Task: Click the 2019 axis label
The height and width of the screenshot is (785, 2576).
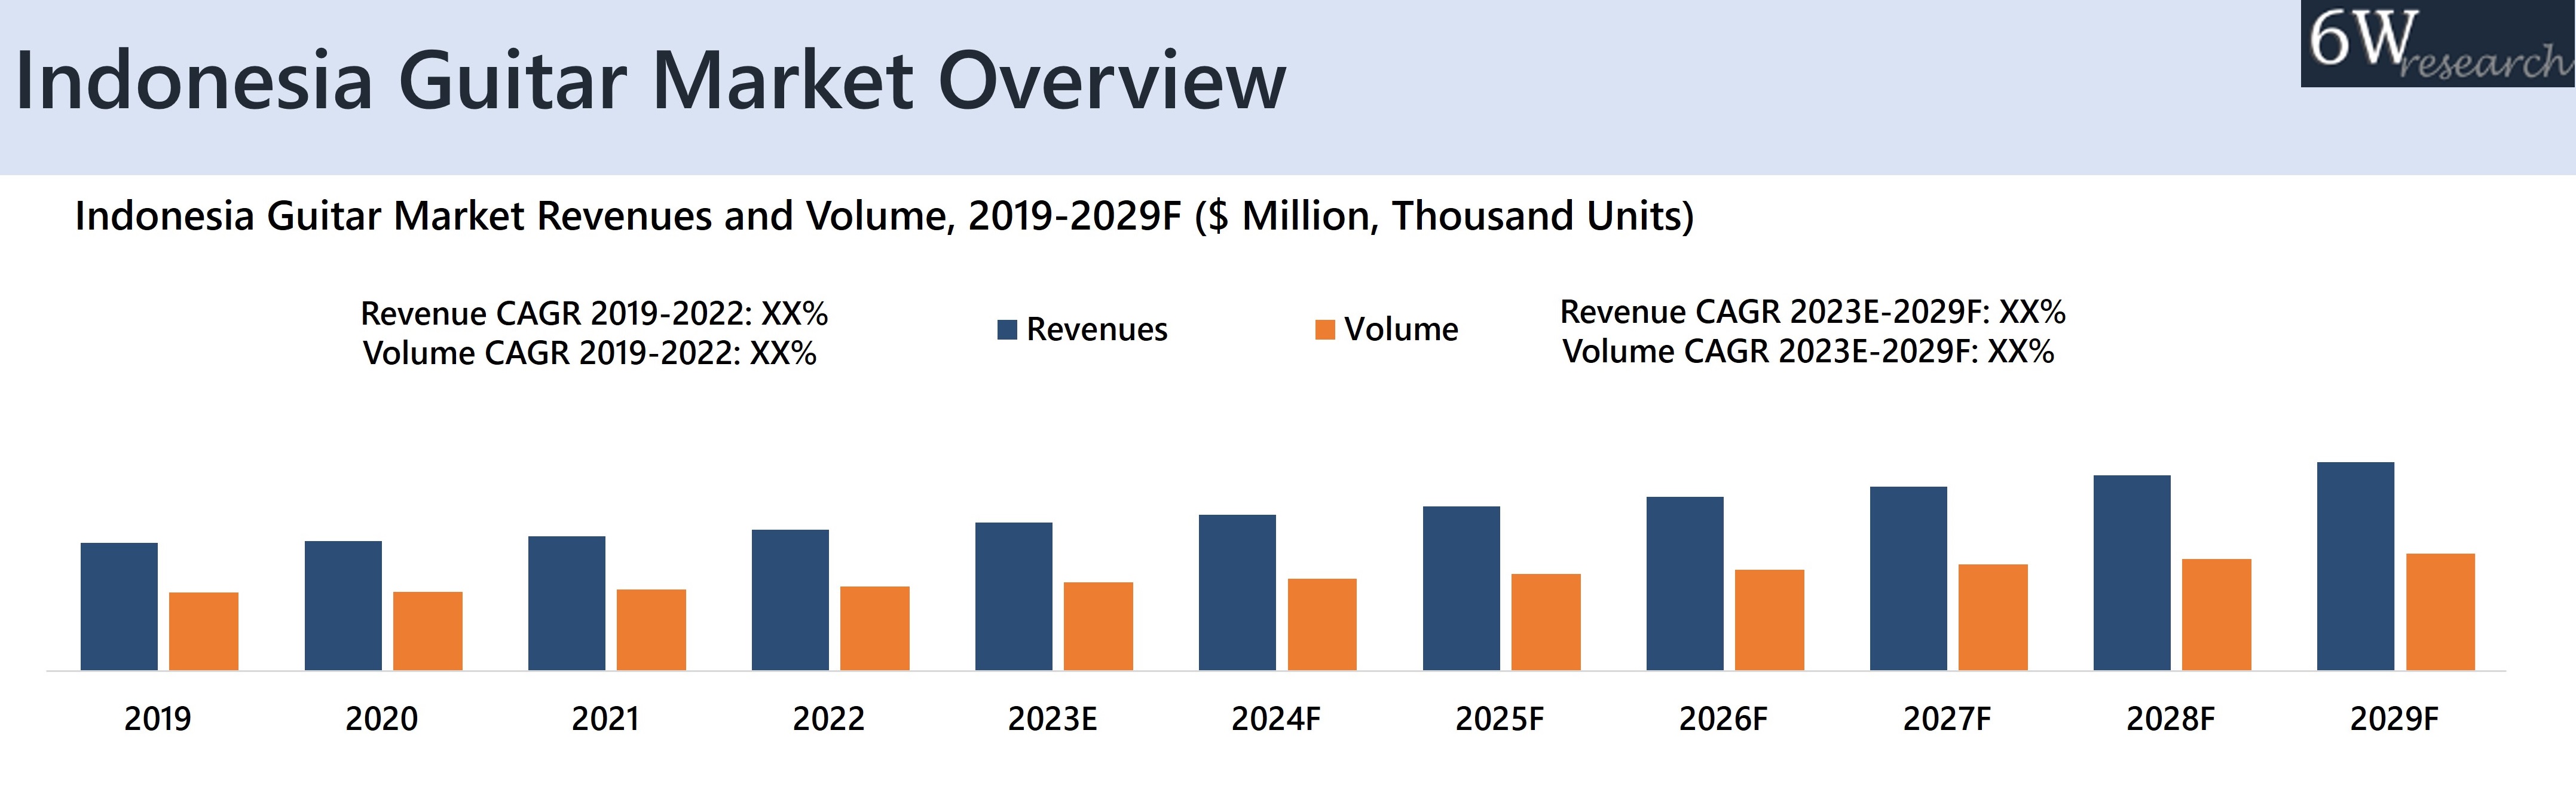Action: pos(158,719)
